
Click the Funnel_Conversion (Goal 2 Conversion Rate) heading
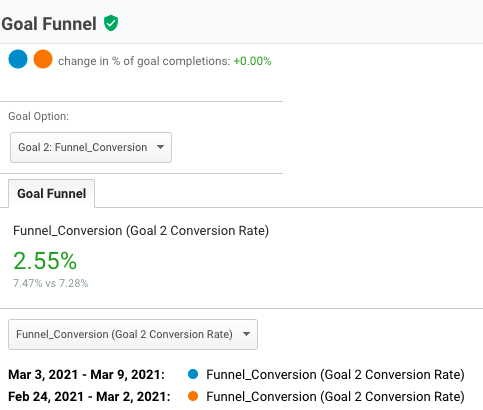[141, 231]
